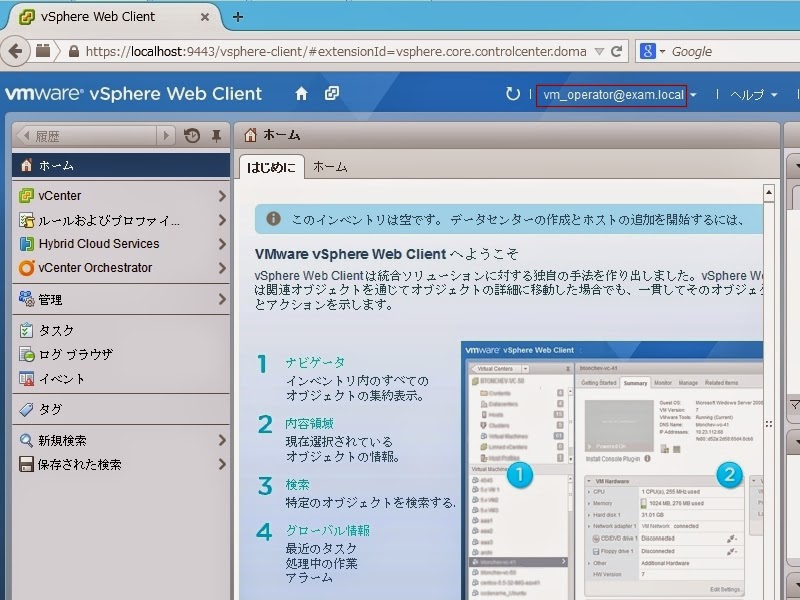Click the VMware vSphere Web Client logo
This screenshot has width=800, height=600.
[x=134, y=94]
